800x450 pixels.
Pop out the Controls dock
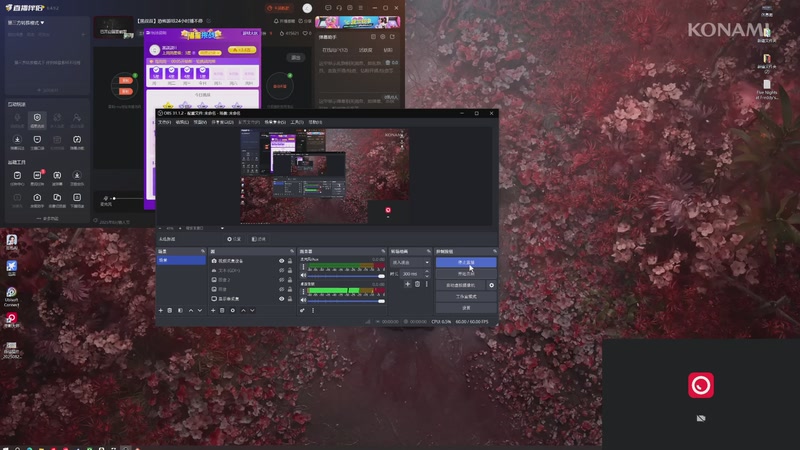[494, 251]
